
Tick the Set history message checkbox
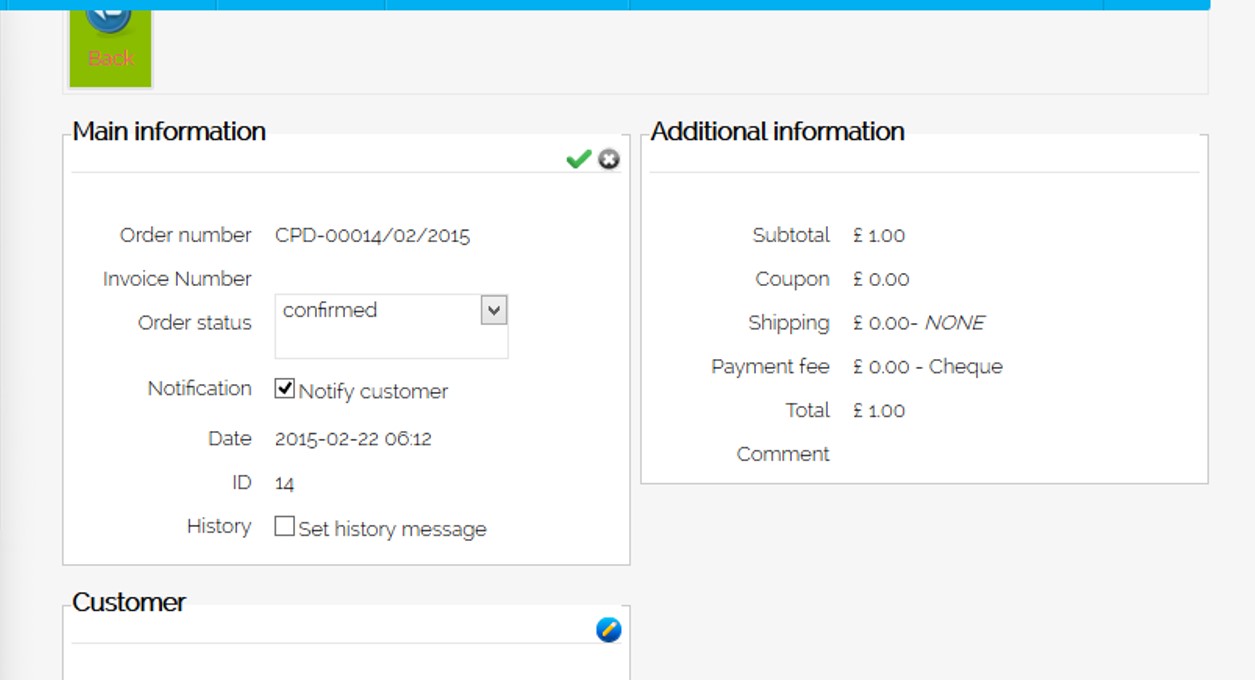285,526
